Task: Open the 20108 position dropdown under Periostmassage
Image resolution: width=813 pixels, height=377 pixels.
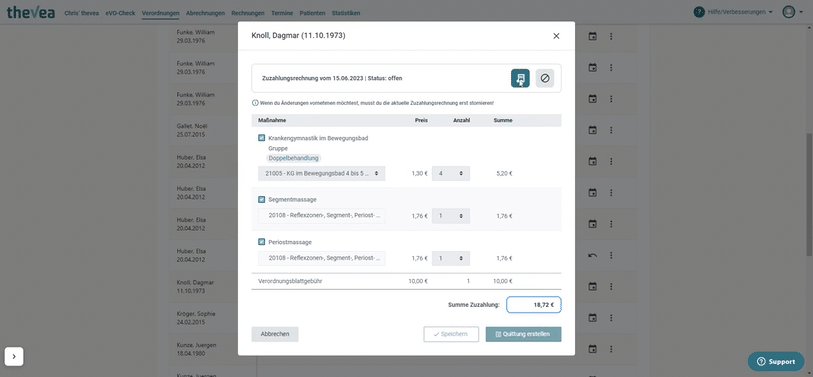Action: point(321,258)
